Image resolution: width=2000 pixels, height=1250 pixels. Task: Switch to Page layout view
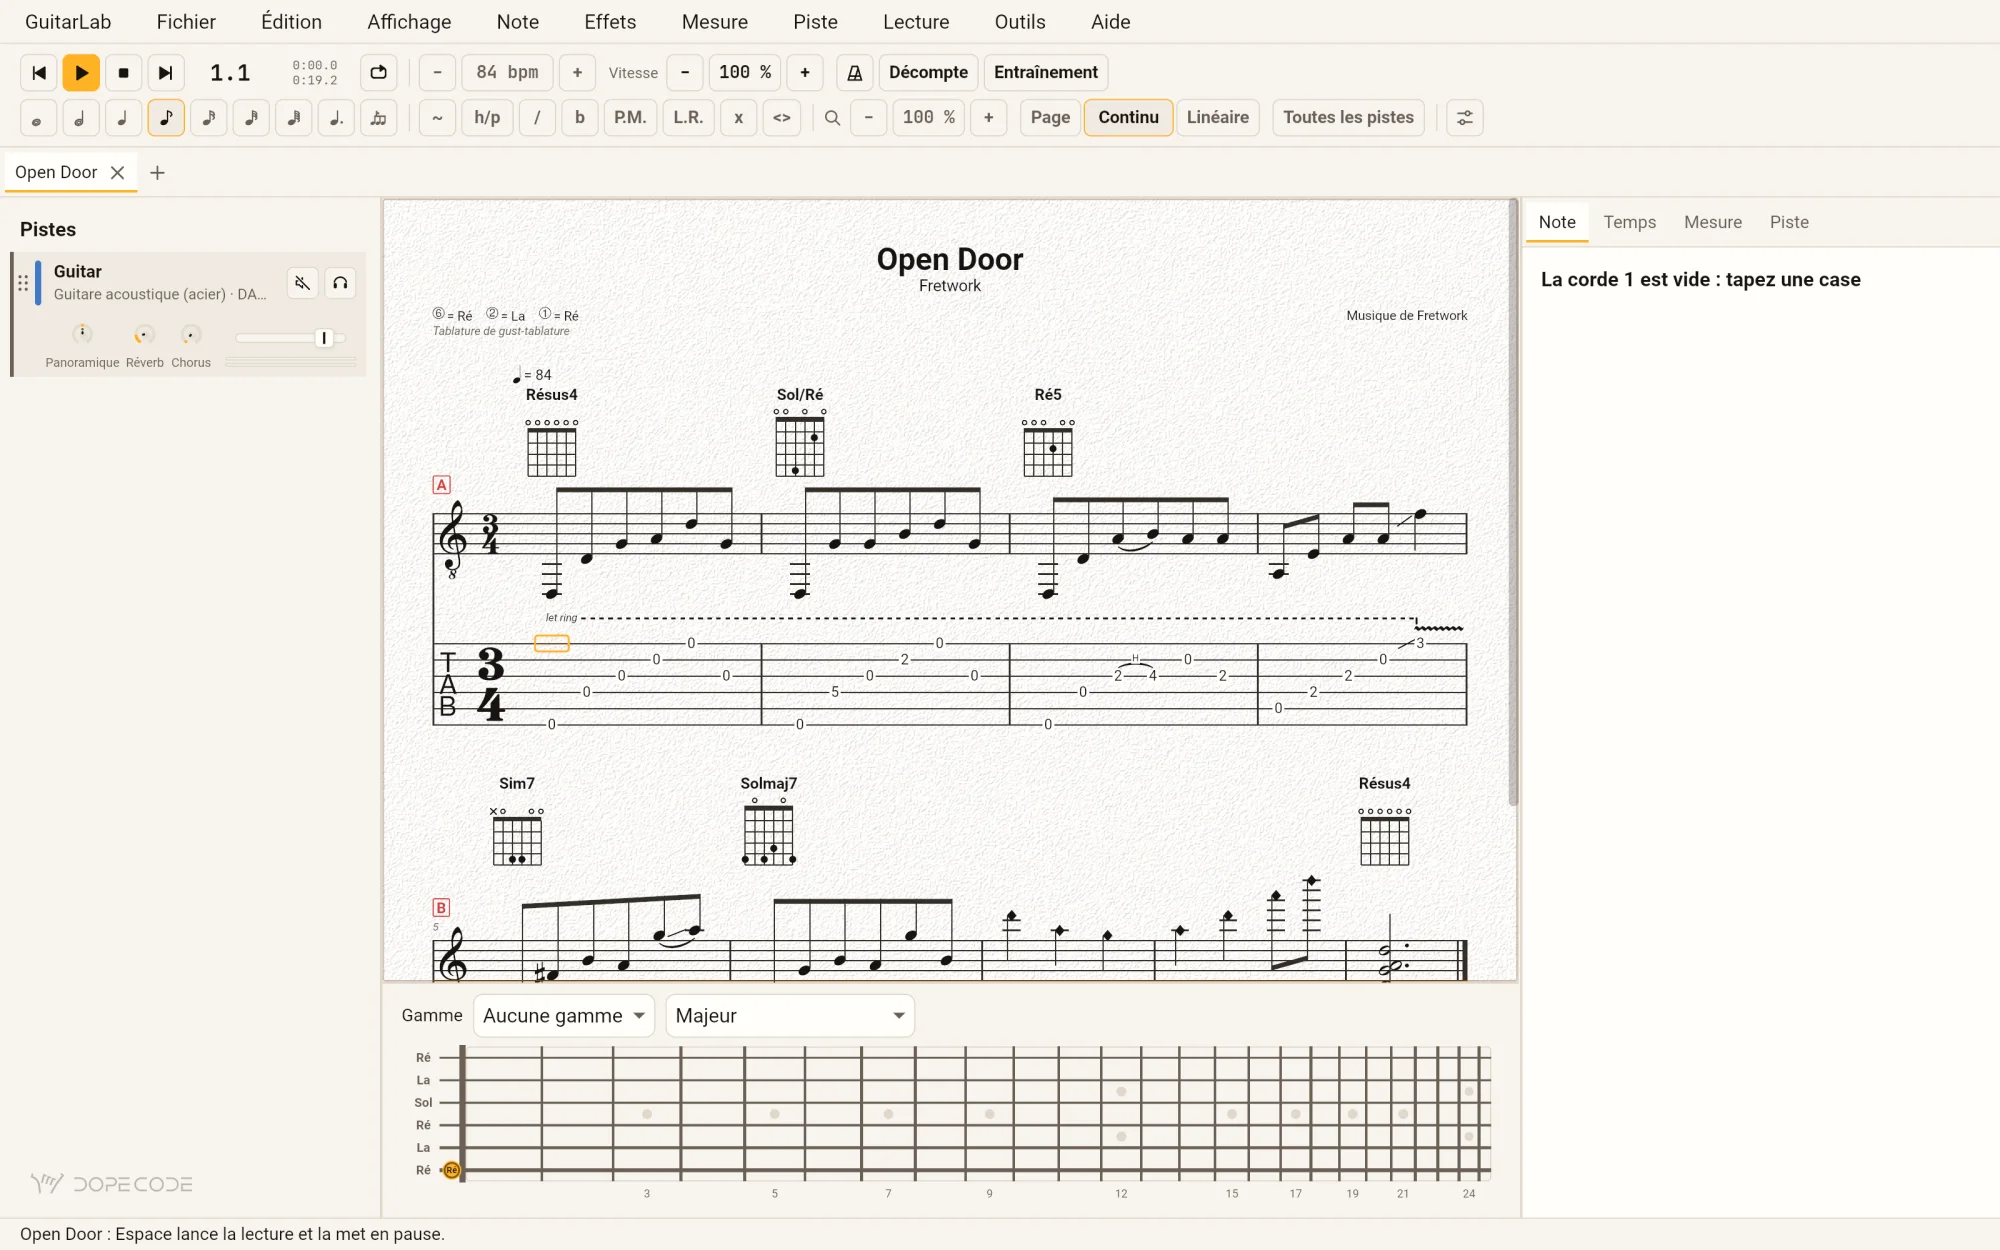pos(1050,118)
